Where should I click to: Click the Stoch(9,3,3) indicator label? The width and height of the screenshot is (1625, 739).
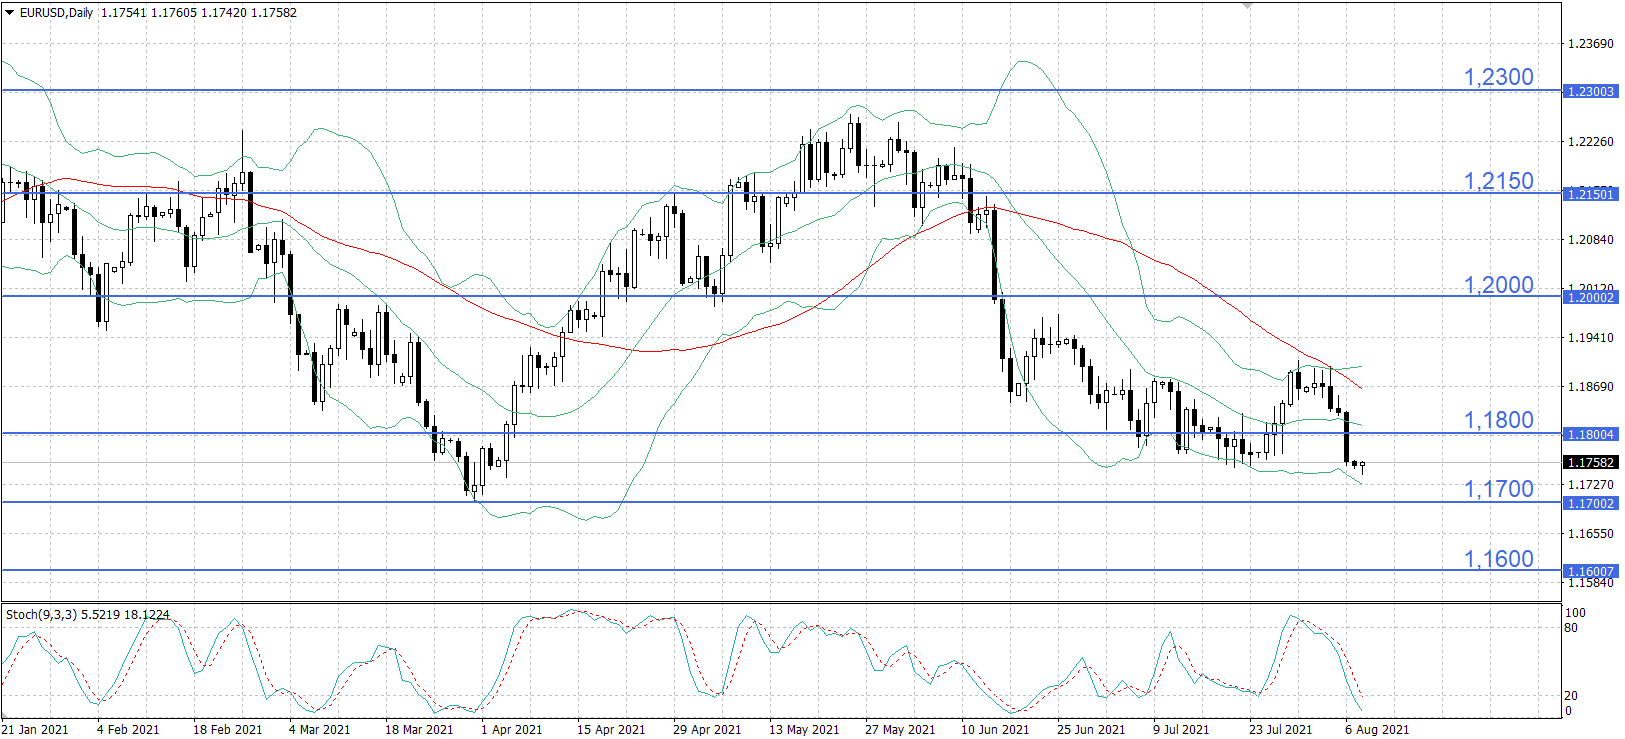[88, 614]
